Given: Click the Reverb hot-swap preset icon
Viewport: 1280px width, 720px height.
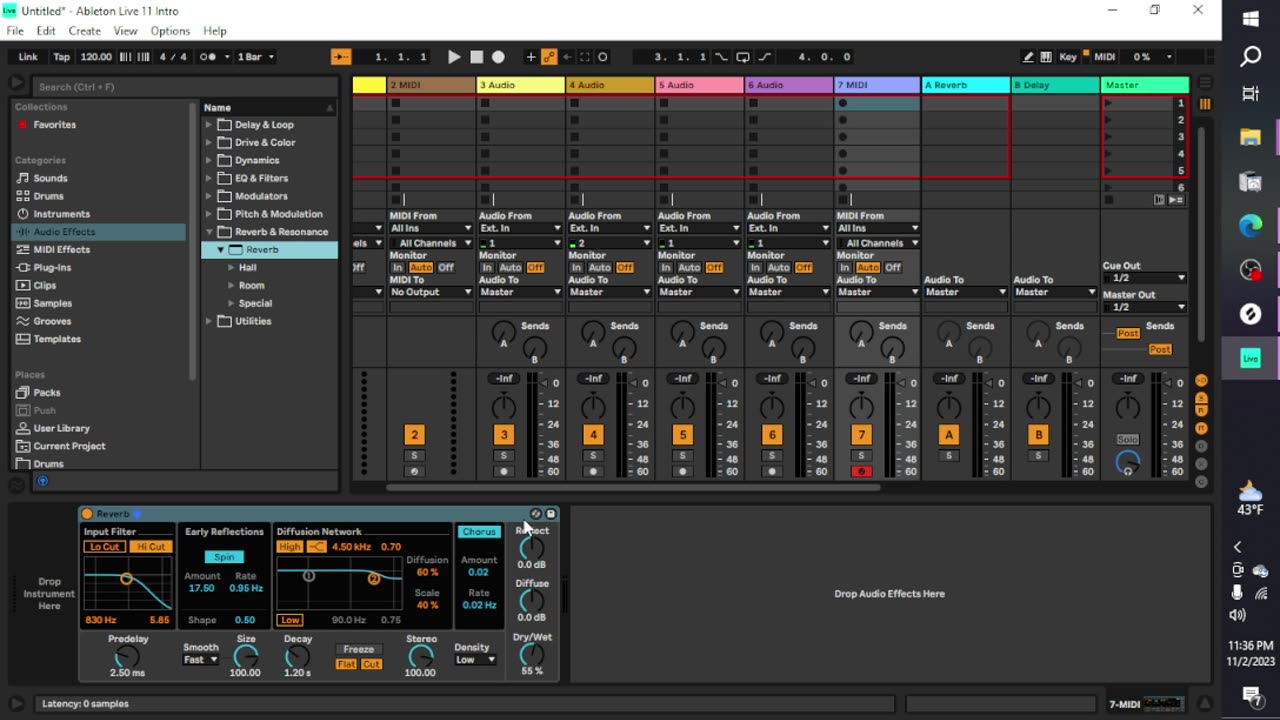Looking at the screenshot, I should [x=536, y=514].
